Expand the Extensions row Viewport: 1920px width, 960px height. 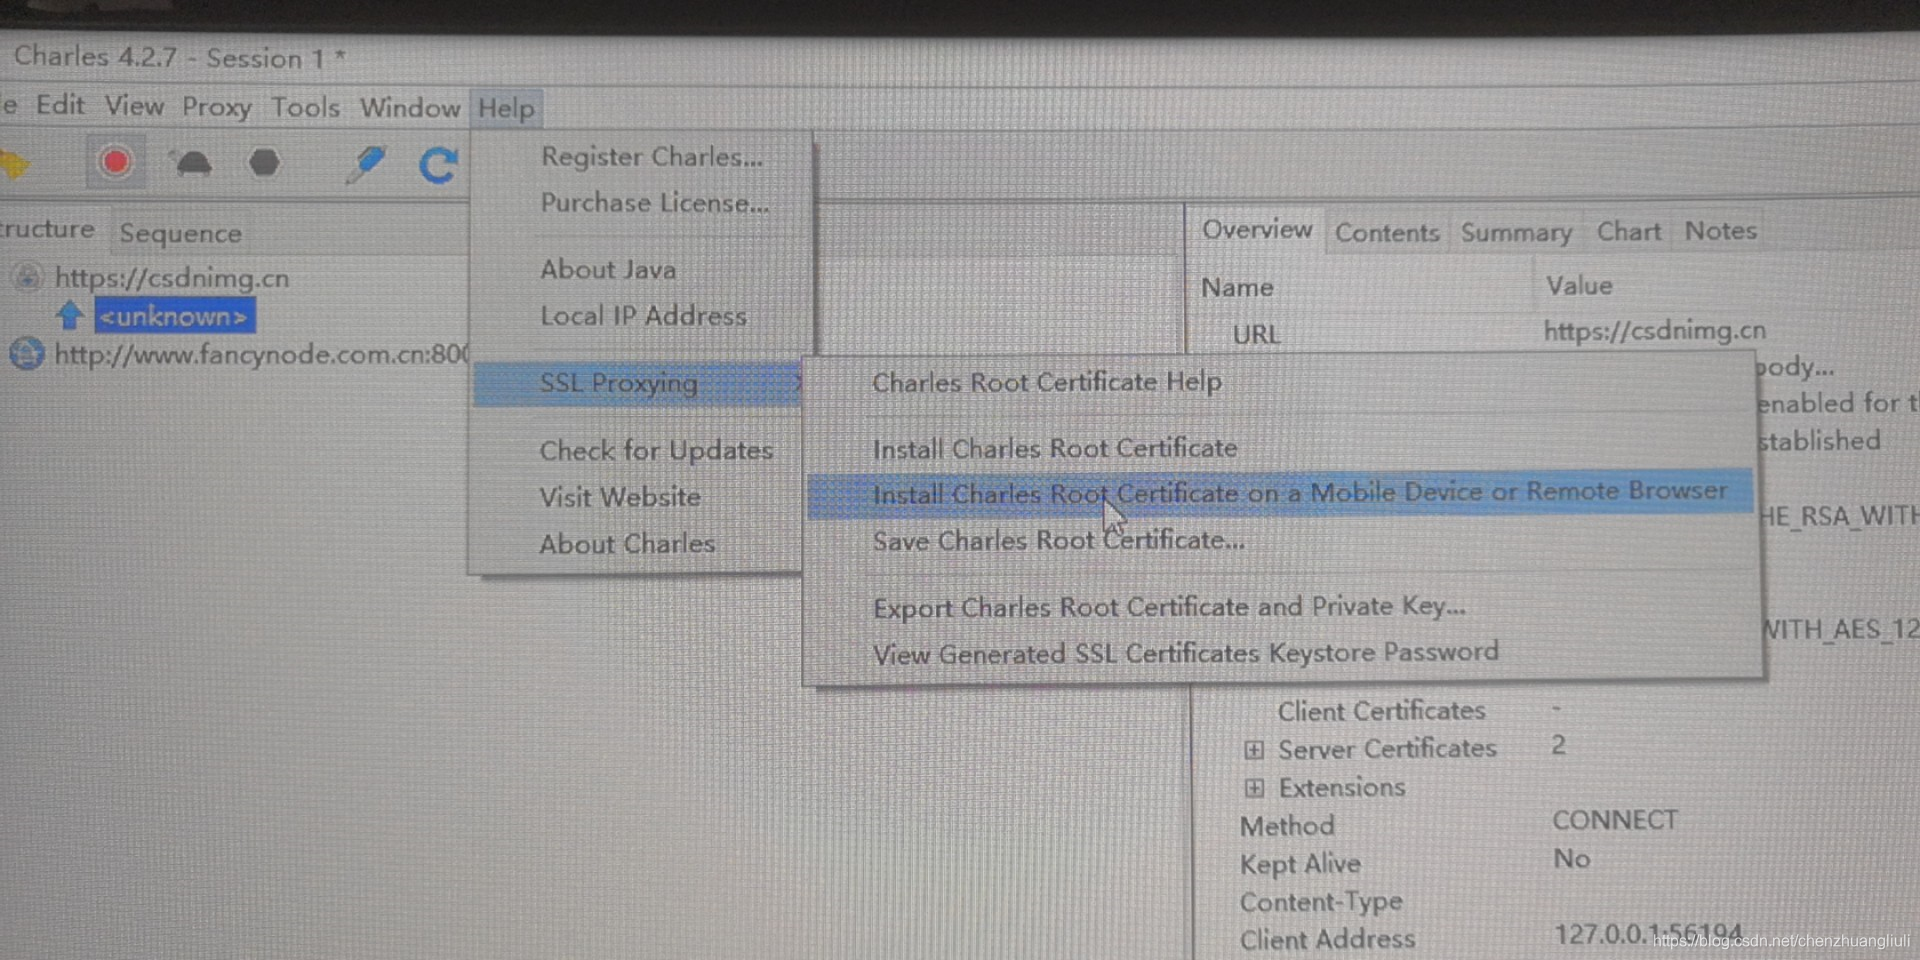[x=1254, y=788]
